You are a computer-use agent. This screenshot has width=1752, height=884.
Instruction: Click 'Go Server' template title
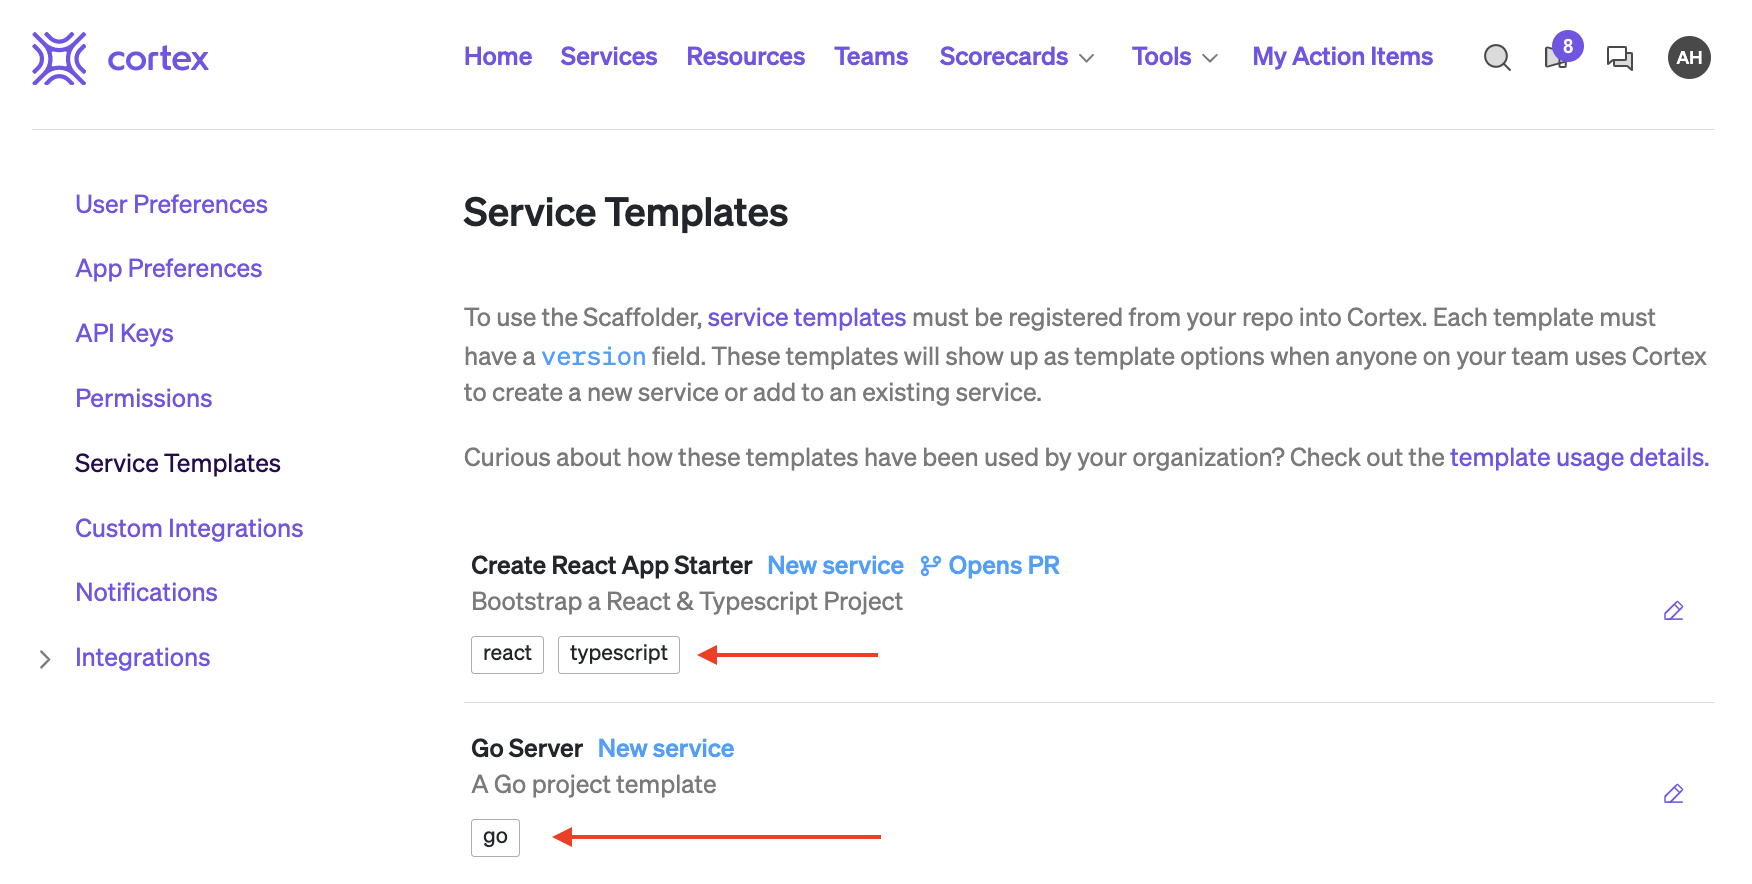click(x=526, y=749)
